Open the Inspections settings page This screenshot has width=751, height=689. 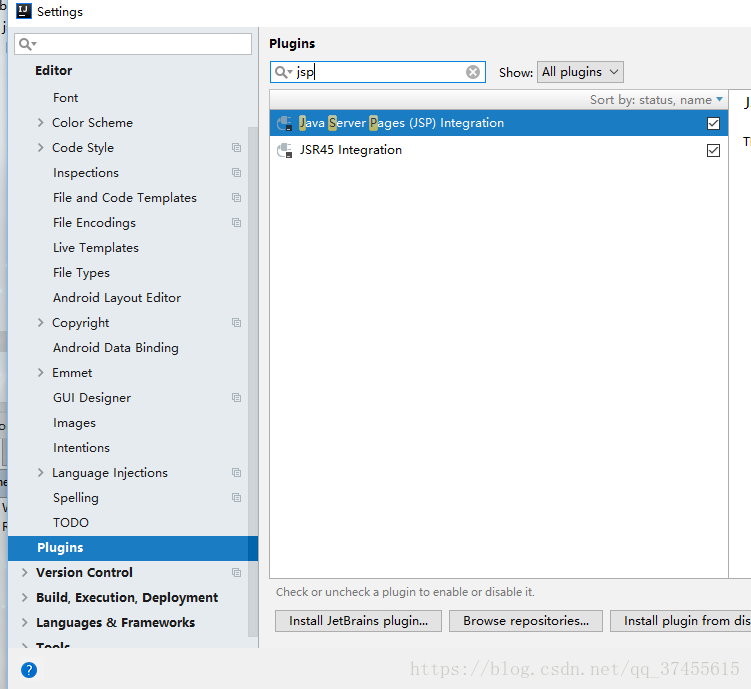pyautogui.click(x=86, y=172)
